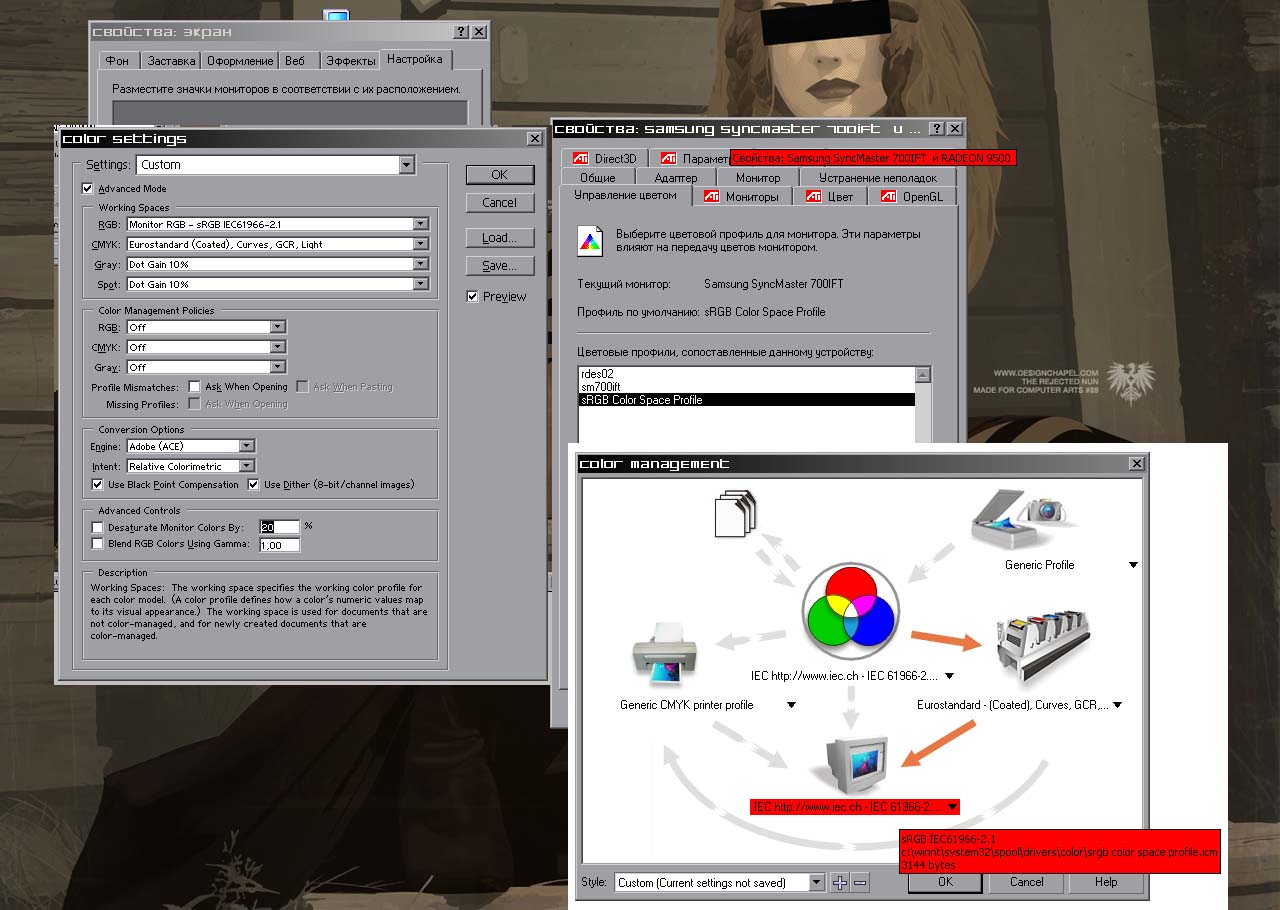The width and height of the screenshot is (1280, 910).
Task: Expand the IEC profile dropdown under the color circles
Action: click(949, 676)
